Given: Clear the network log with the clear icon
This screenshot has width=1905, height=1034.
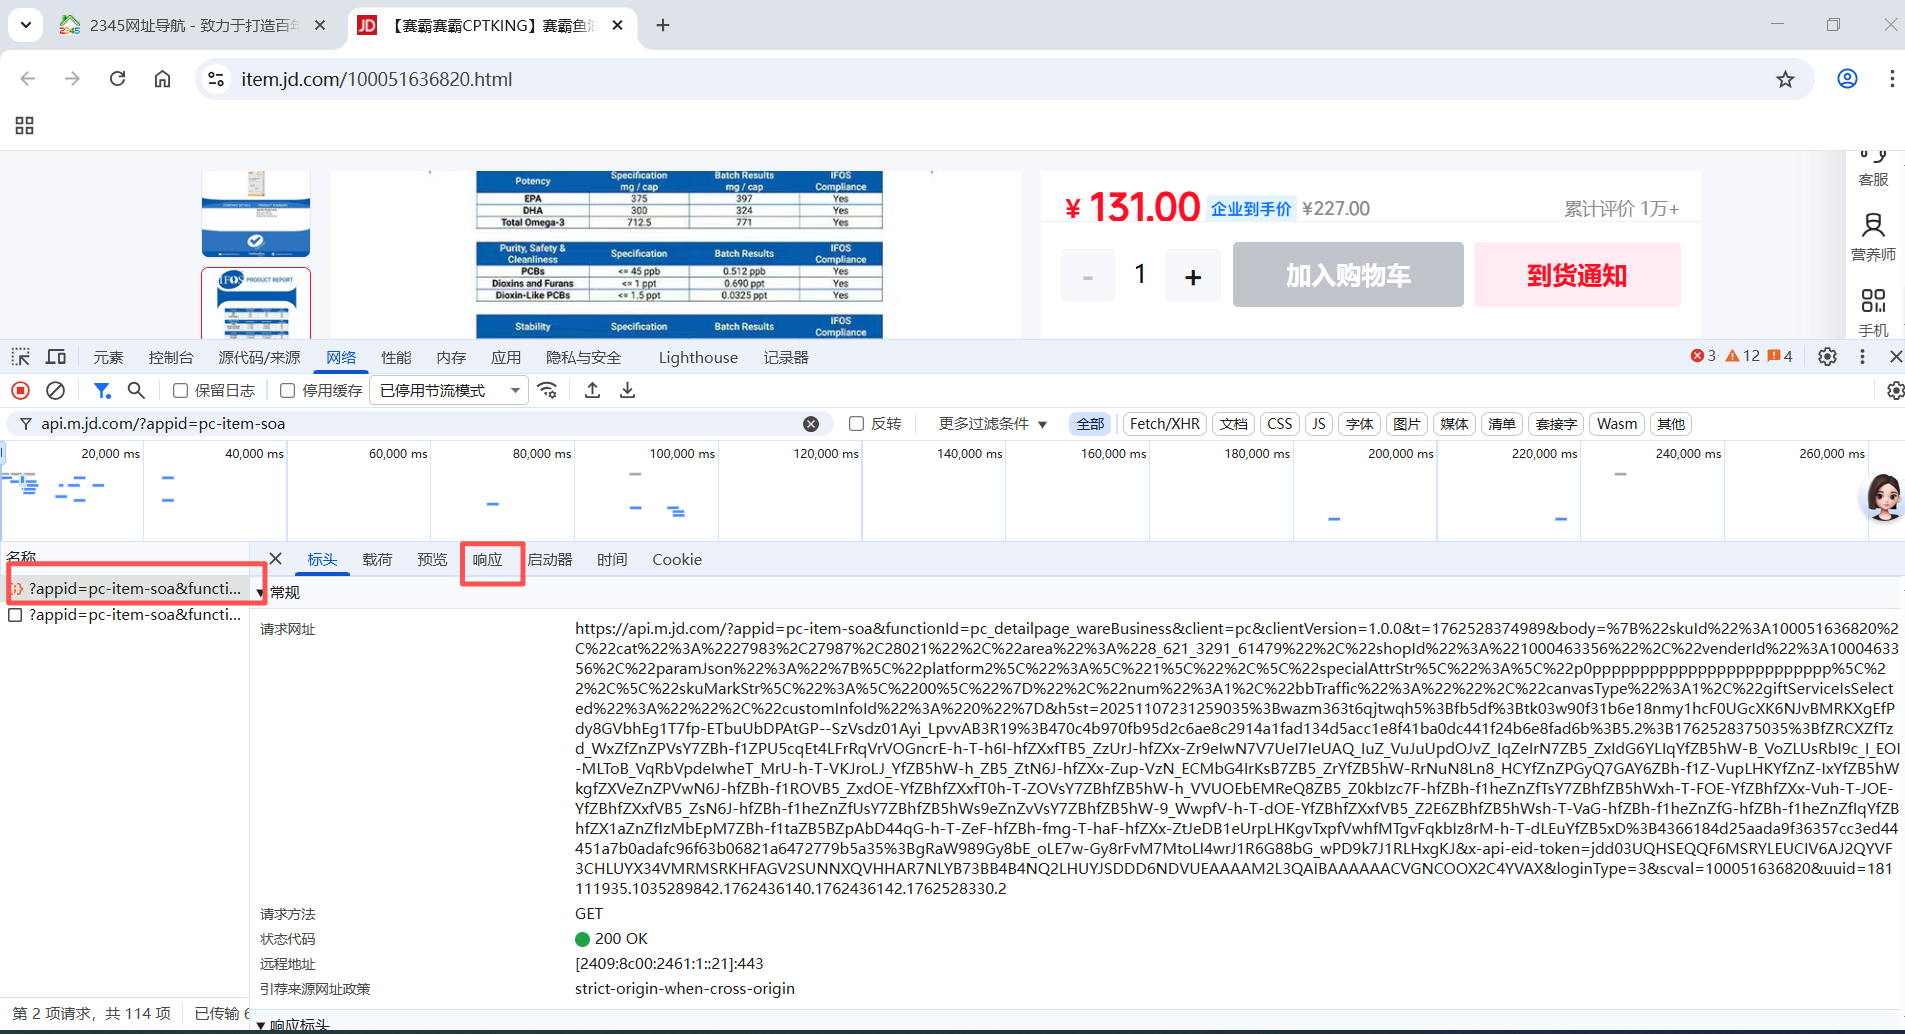Looking at the screenshot, I should click(x=56, y=391).
